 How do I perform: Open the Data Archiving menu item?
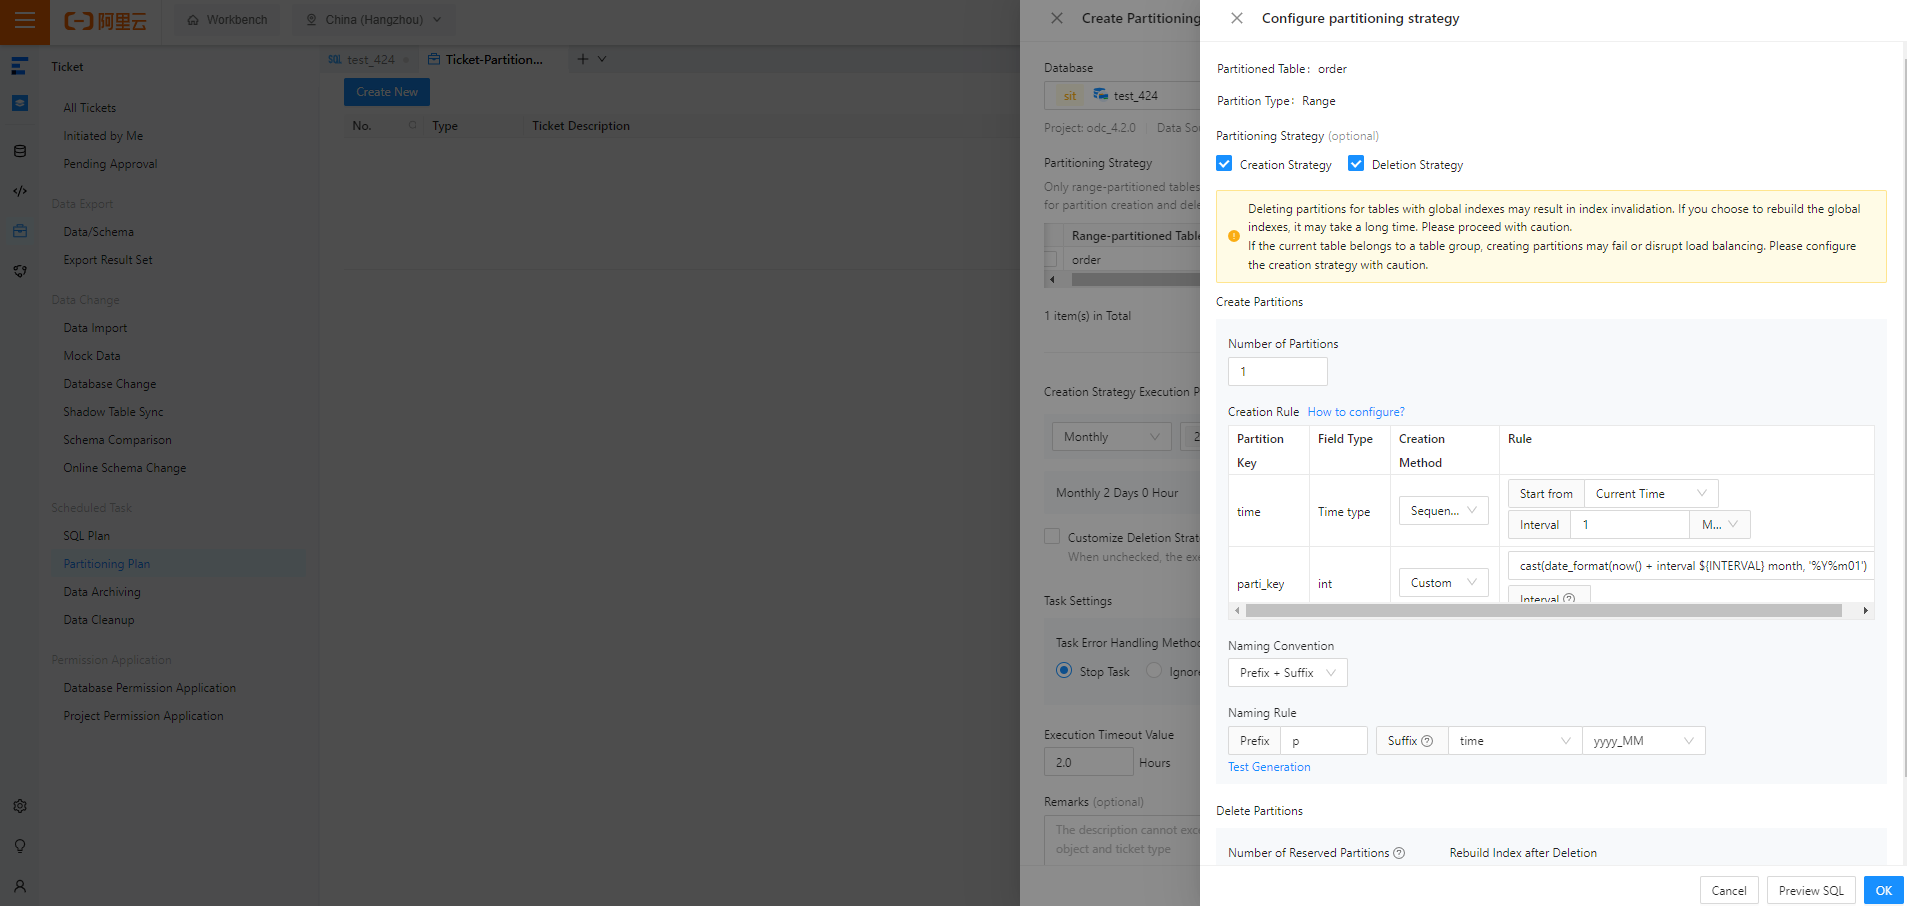102,592
